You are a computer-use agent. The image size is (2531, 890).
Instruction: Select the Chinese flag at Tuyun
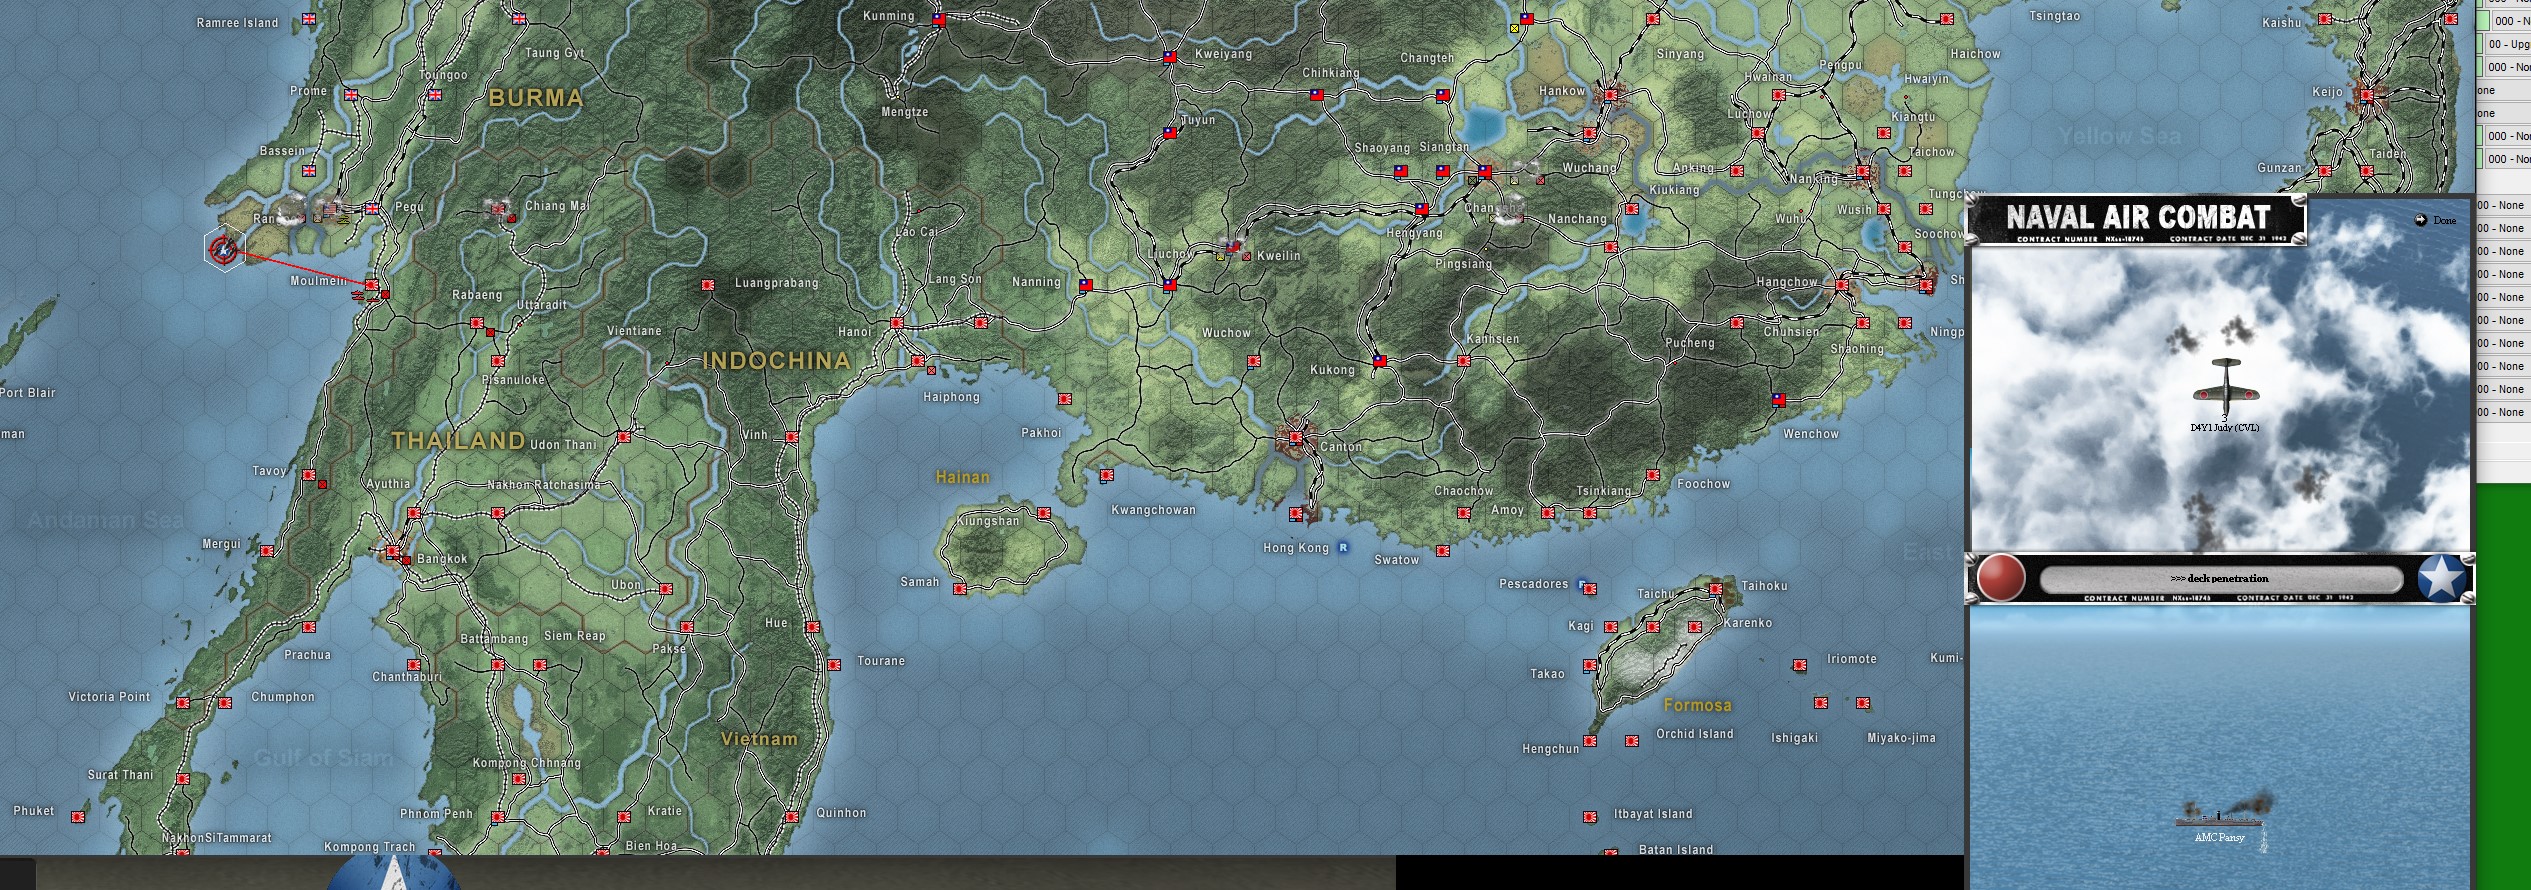point(1170,133)
